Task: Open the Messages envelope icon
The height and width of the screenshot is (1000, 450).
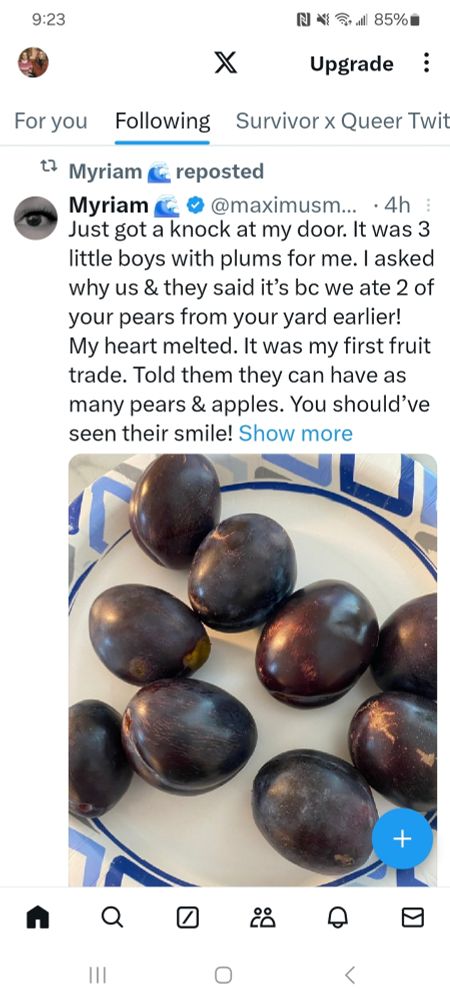Action: 412,918
